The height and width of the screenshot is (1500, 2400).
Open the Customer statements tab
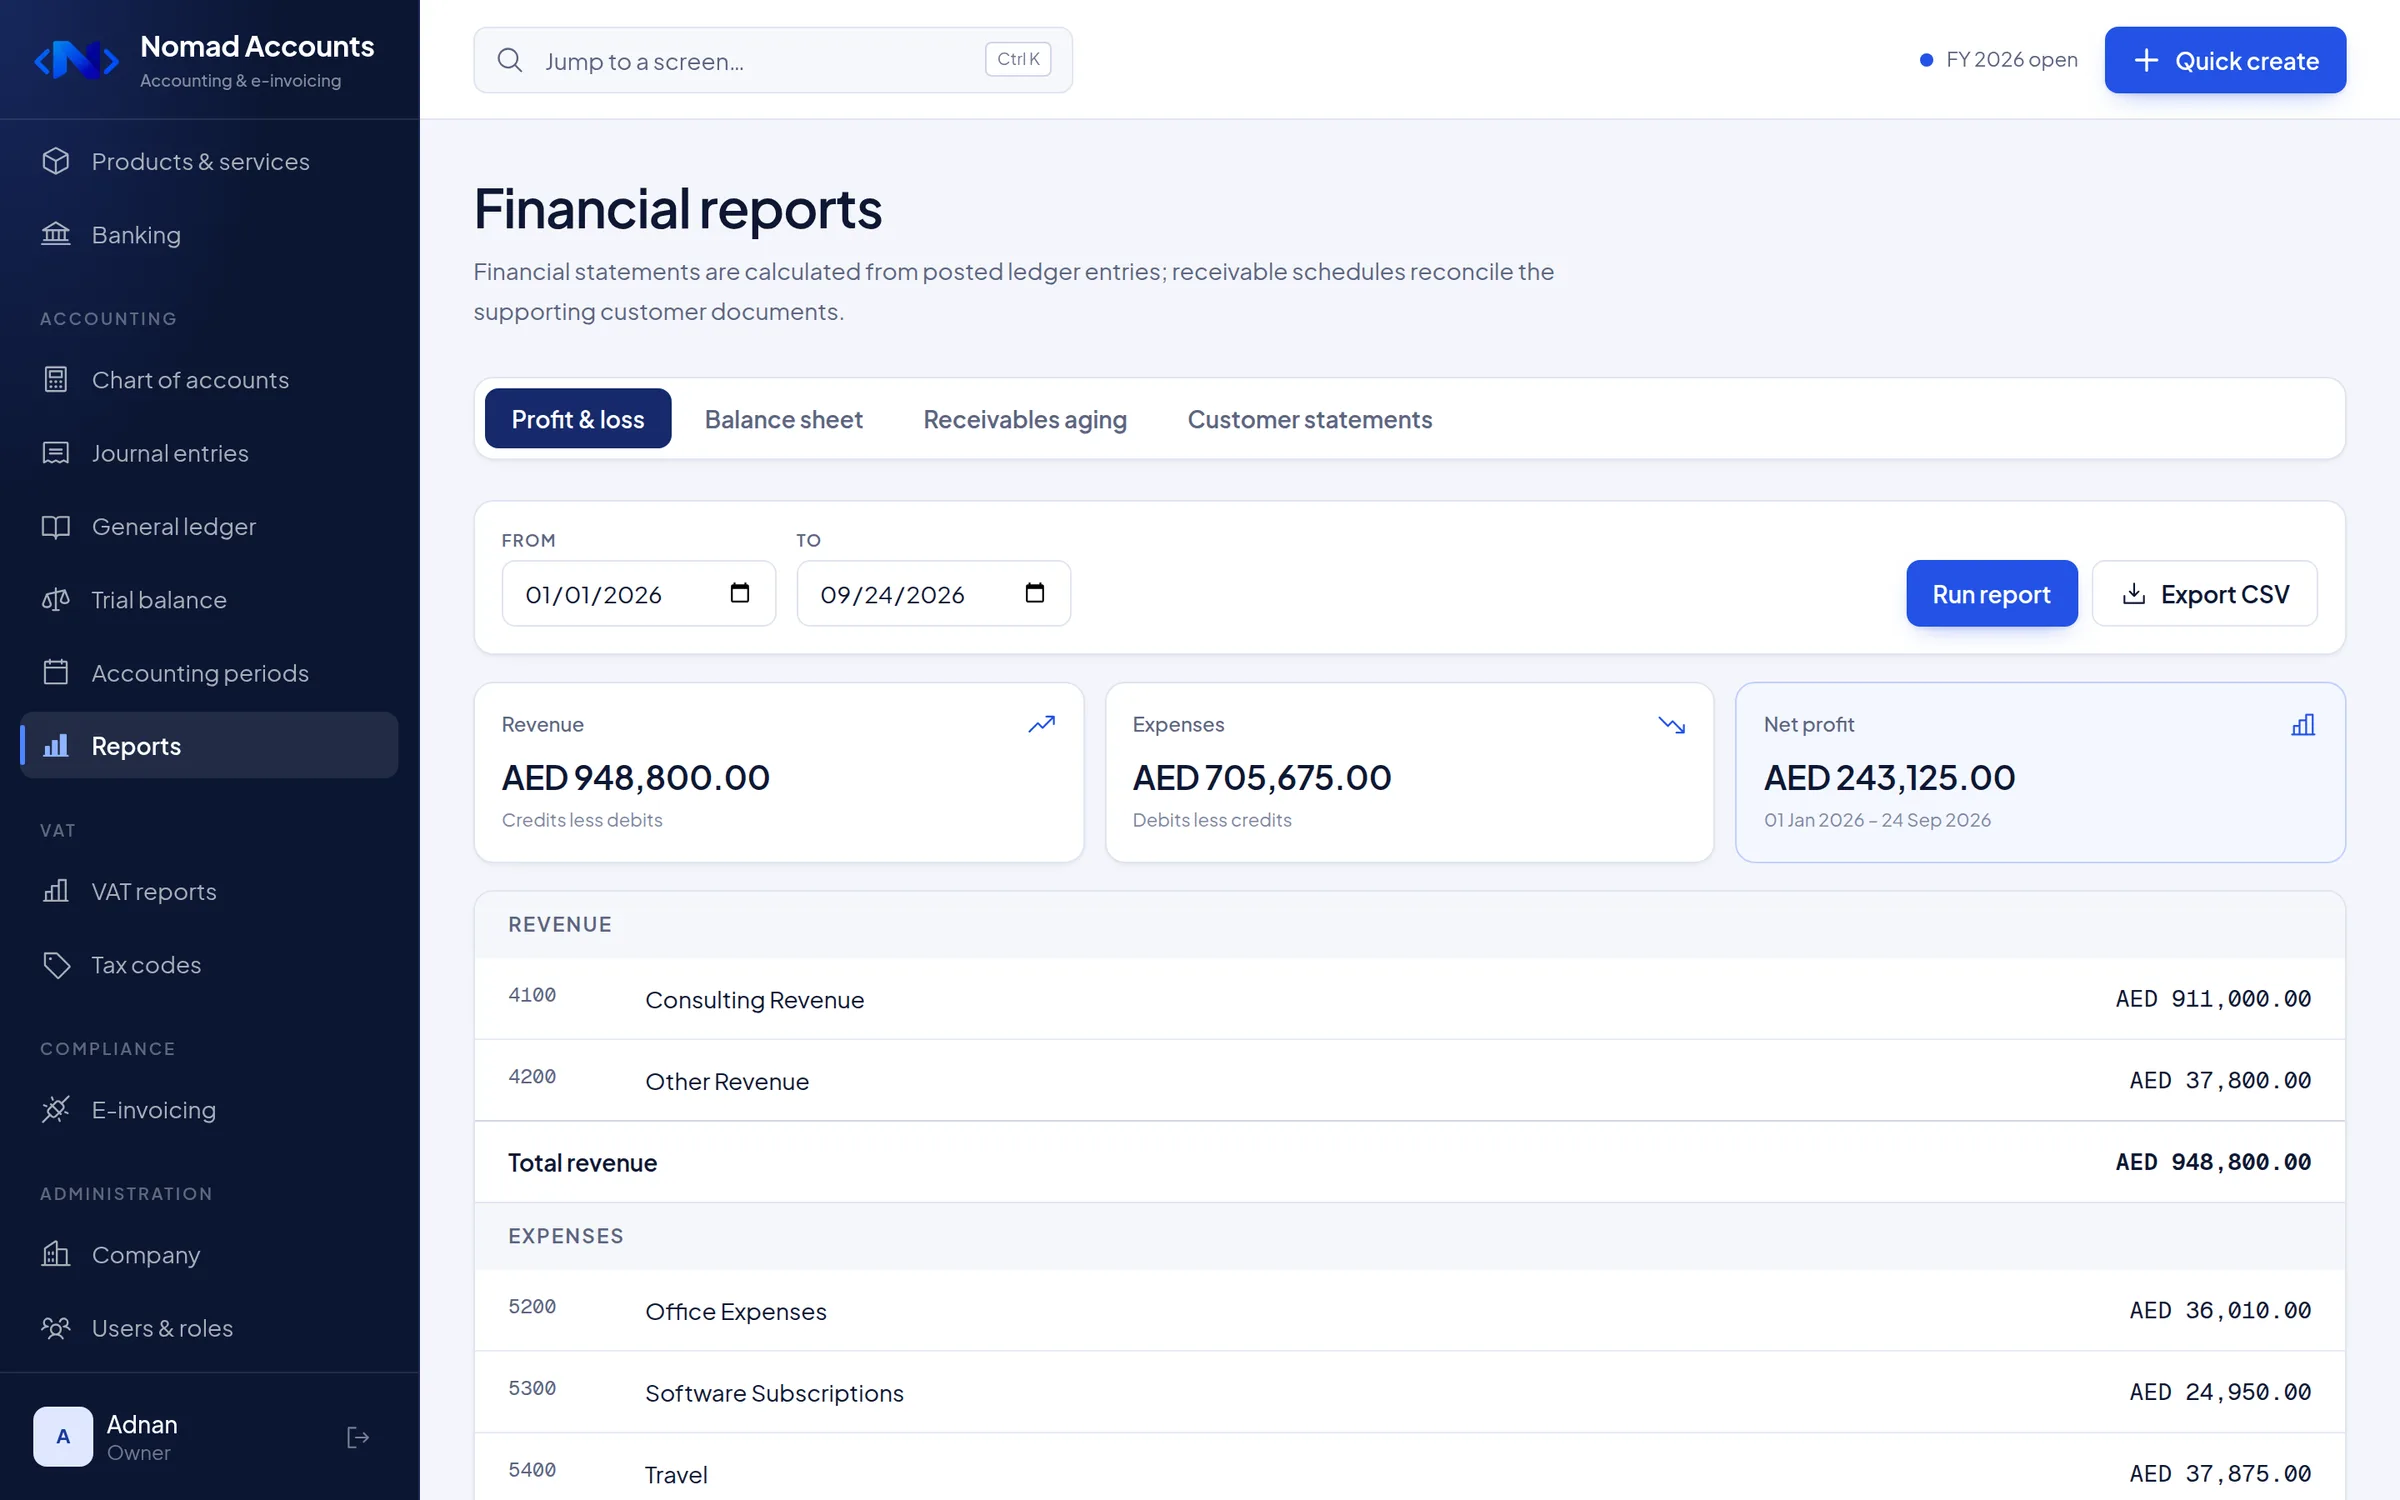1310,419
